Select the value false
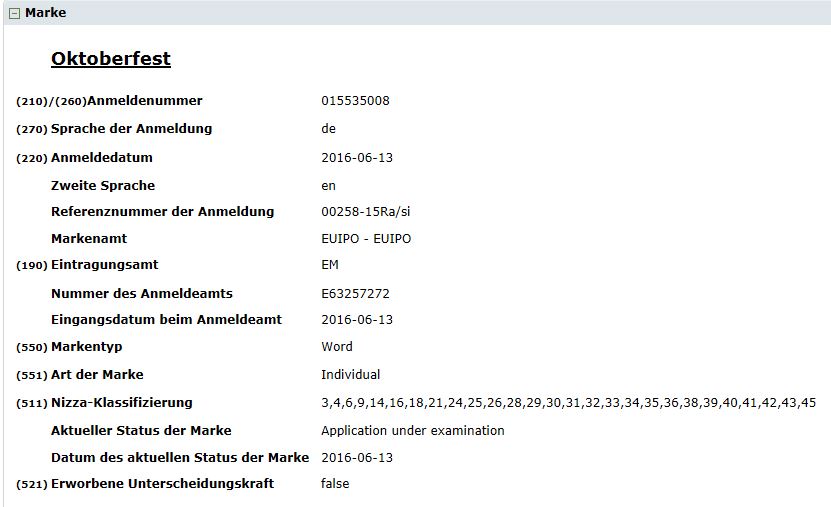Image resolution: width=831 pixels, height=507 pixels. coord(335,484)
